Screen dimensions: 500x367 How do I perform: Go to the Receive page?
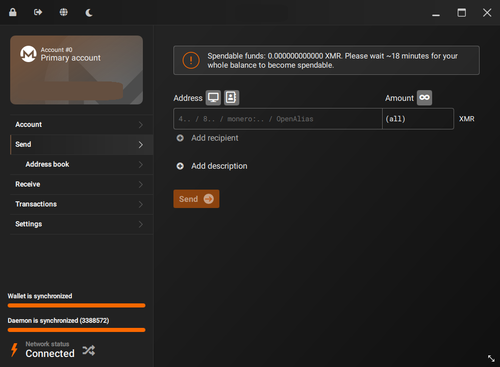click(82, 184)
